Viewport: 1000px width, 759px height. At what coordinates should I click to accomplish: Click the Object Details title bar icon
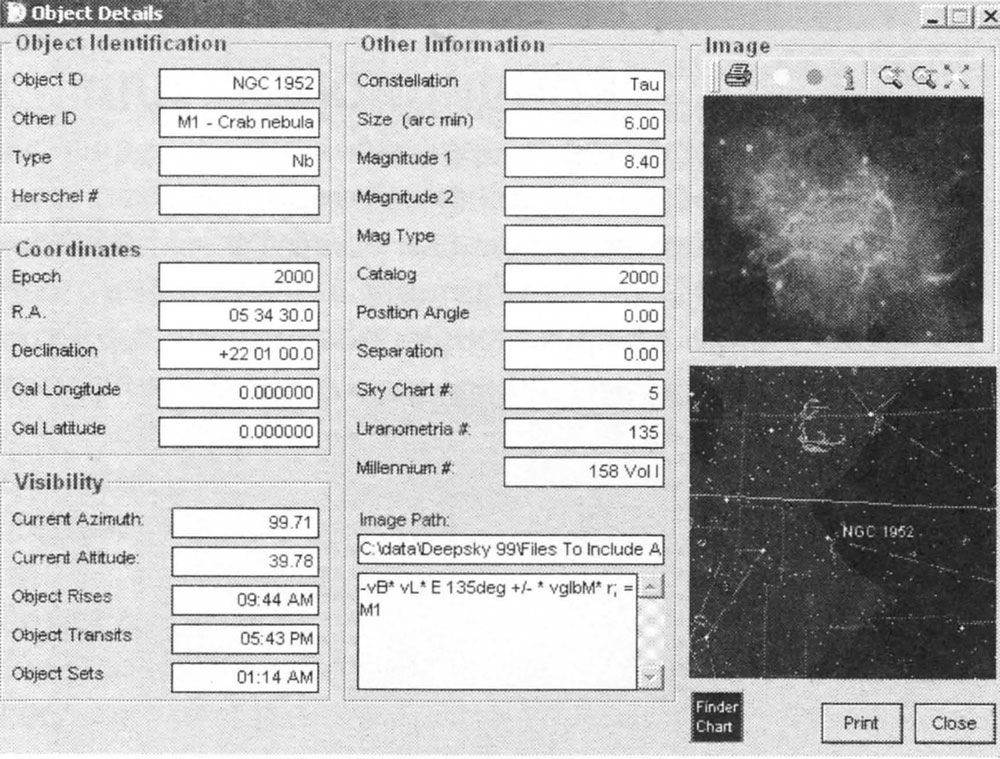coord(14,13)
